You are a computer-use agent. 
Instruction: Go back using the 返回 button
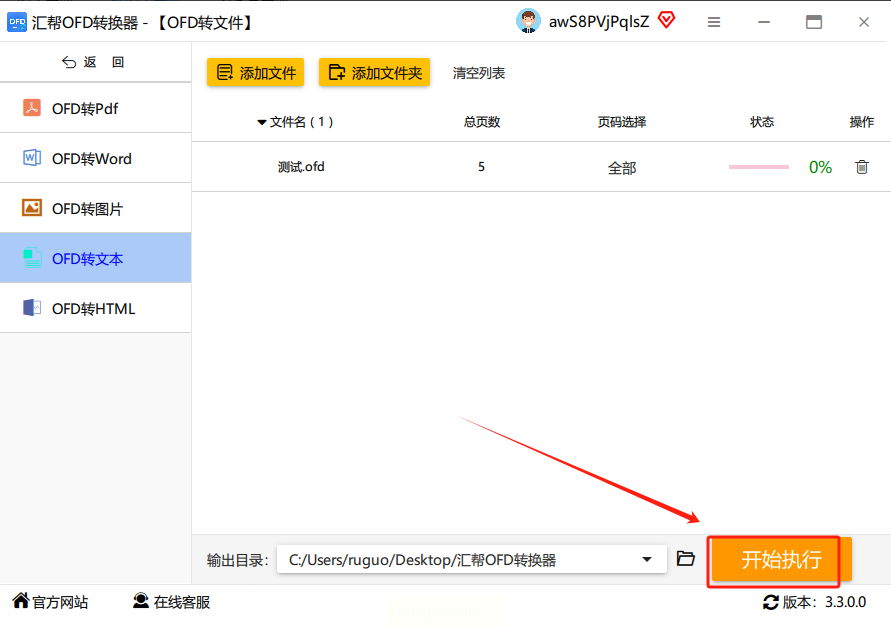(x=93, y=62)
